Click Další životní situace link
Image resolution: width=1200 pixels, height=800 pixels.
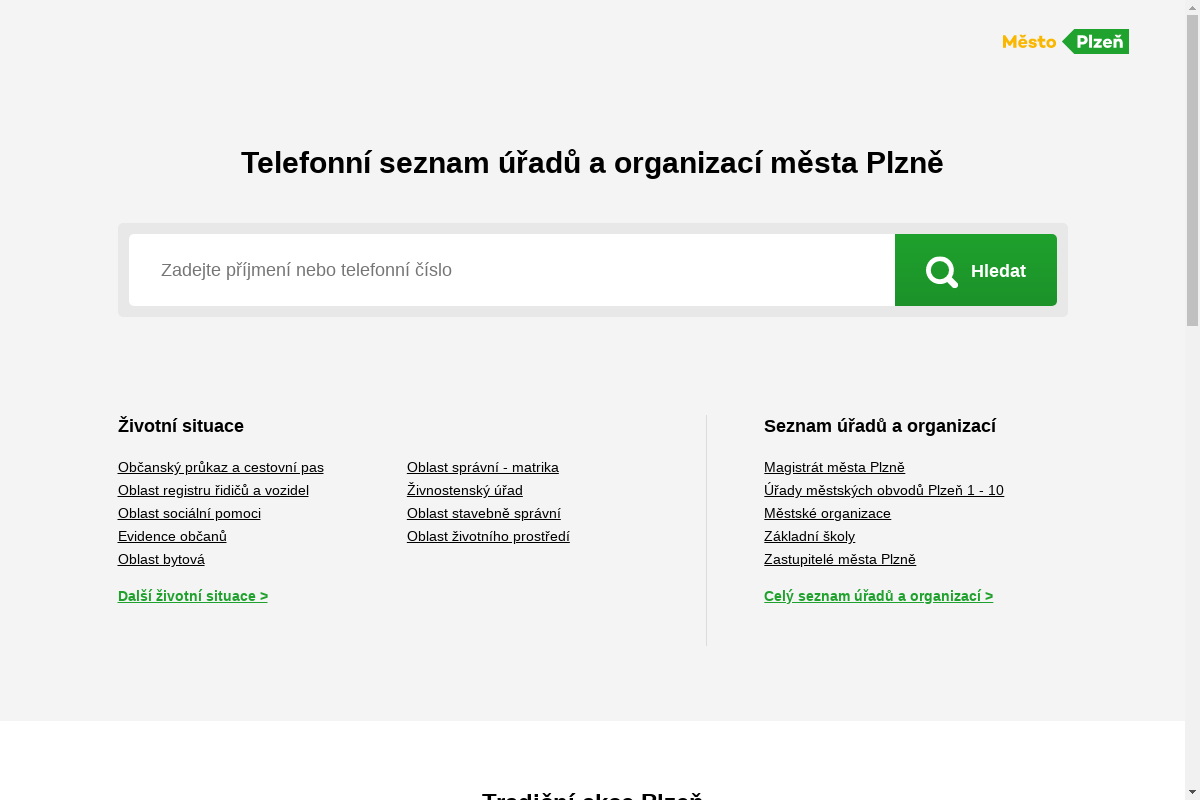click(193, 596)
